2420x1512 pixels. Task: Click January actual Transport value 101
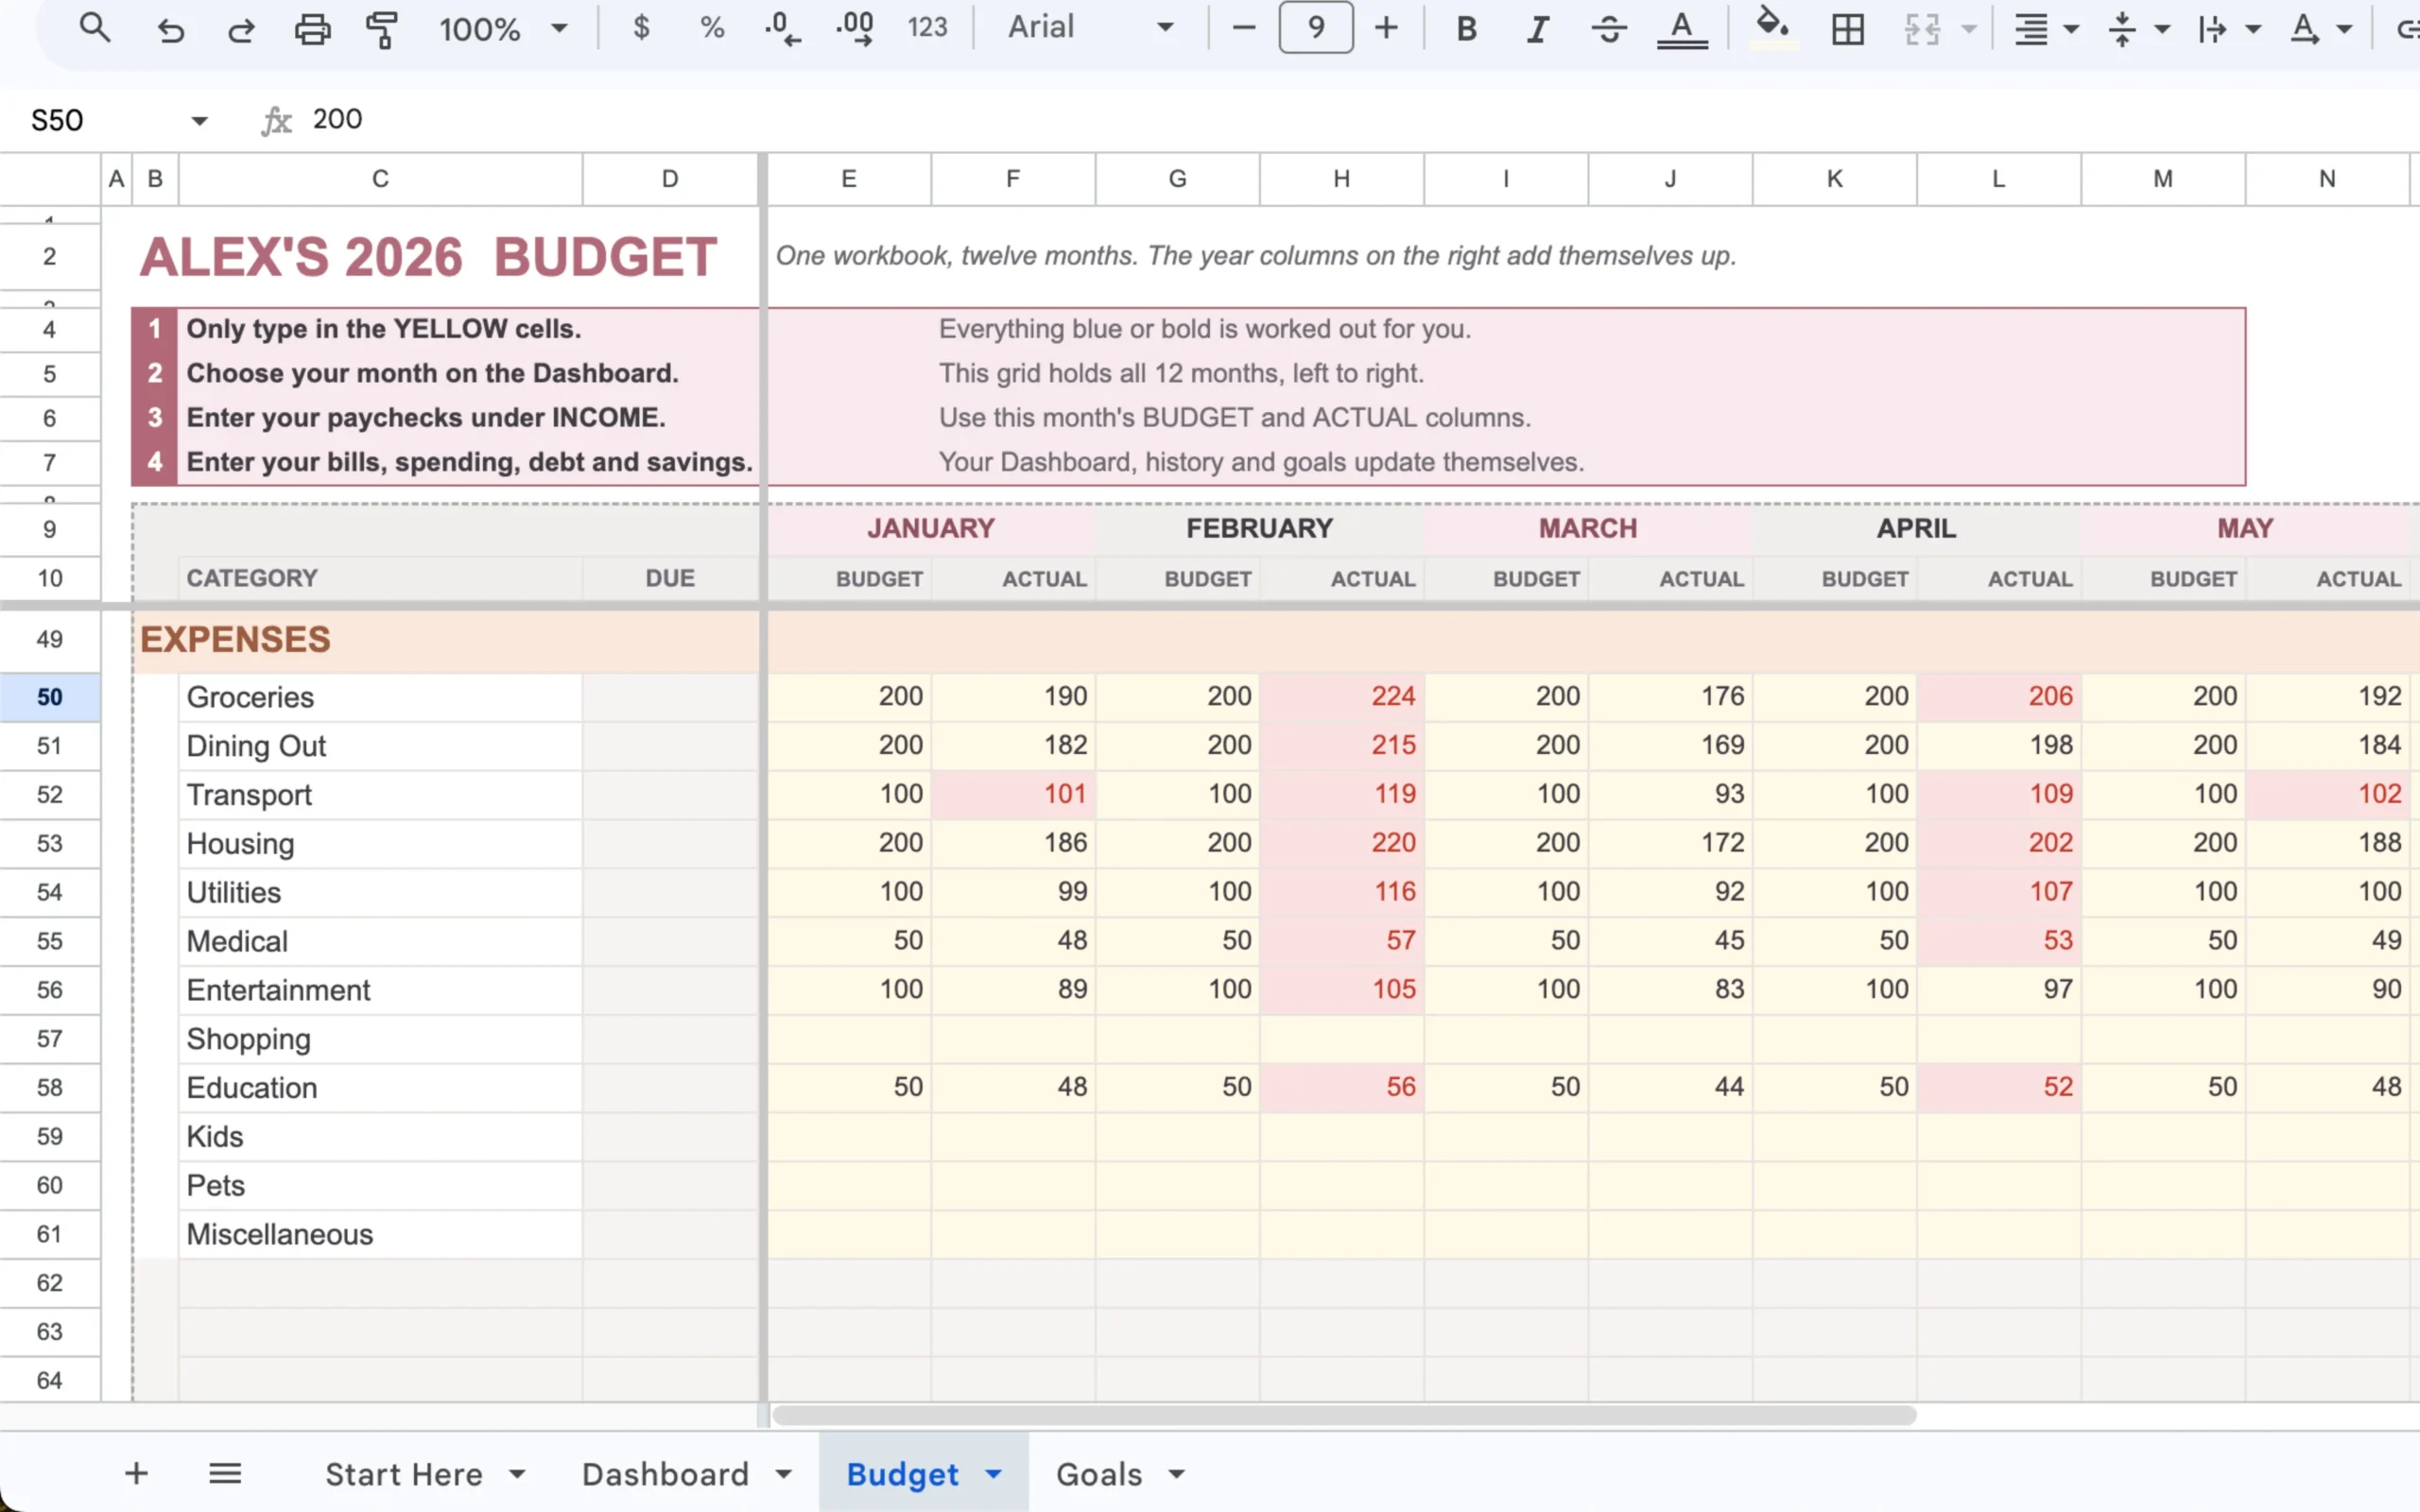point(1013,794)
